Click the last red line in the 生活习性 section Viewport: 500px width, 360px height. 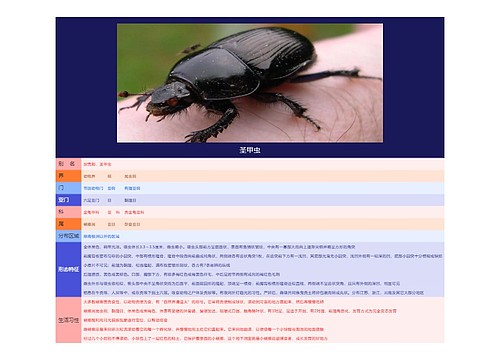point(205,338)
